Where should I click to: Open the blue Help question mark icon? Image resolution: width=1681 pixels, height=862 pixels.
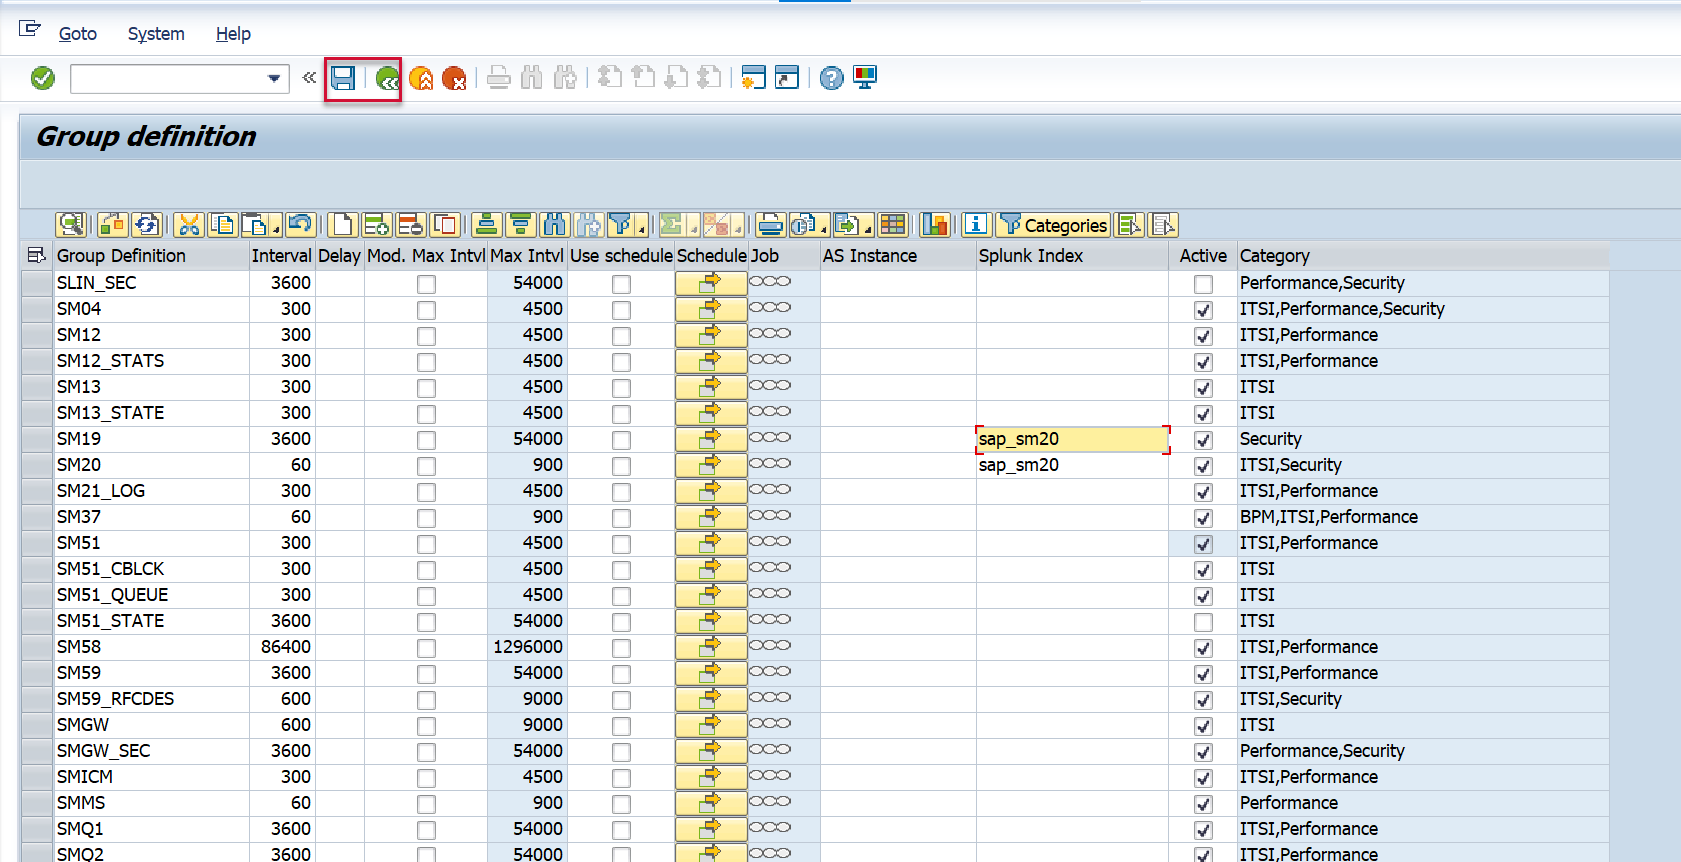(x=831, y=78)
